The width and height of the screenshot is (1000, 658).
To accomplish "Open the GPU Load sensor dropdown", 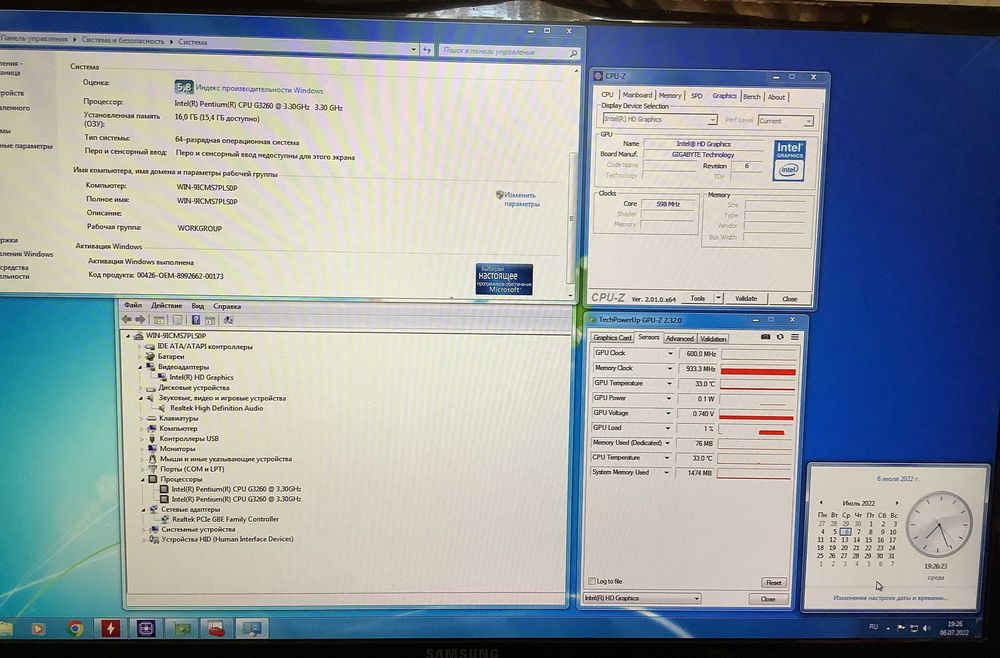I will (668, 428).
